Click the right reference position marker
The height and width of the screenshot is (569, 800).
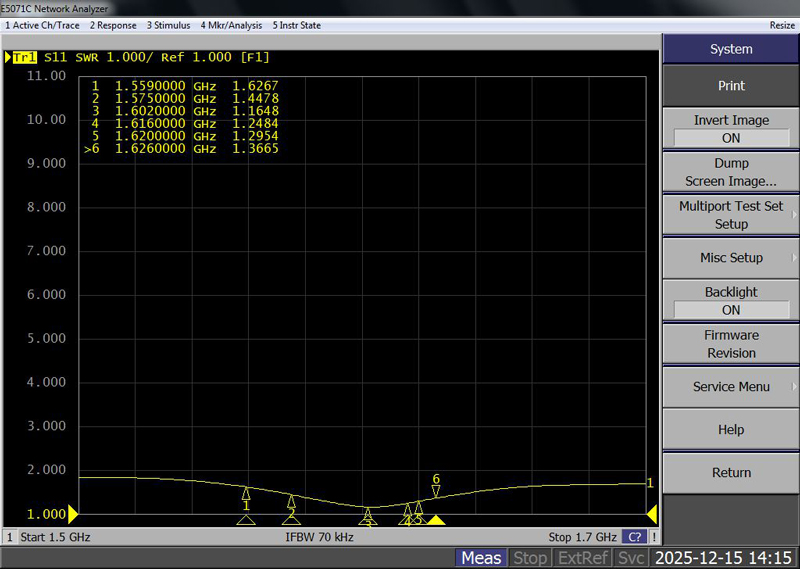(652, 514)
